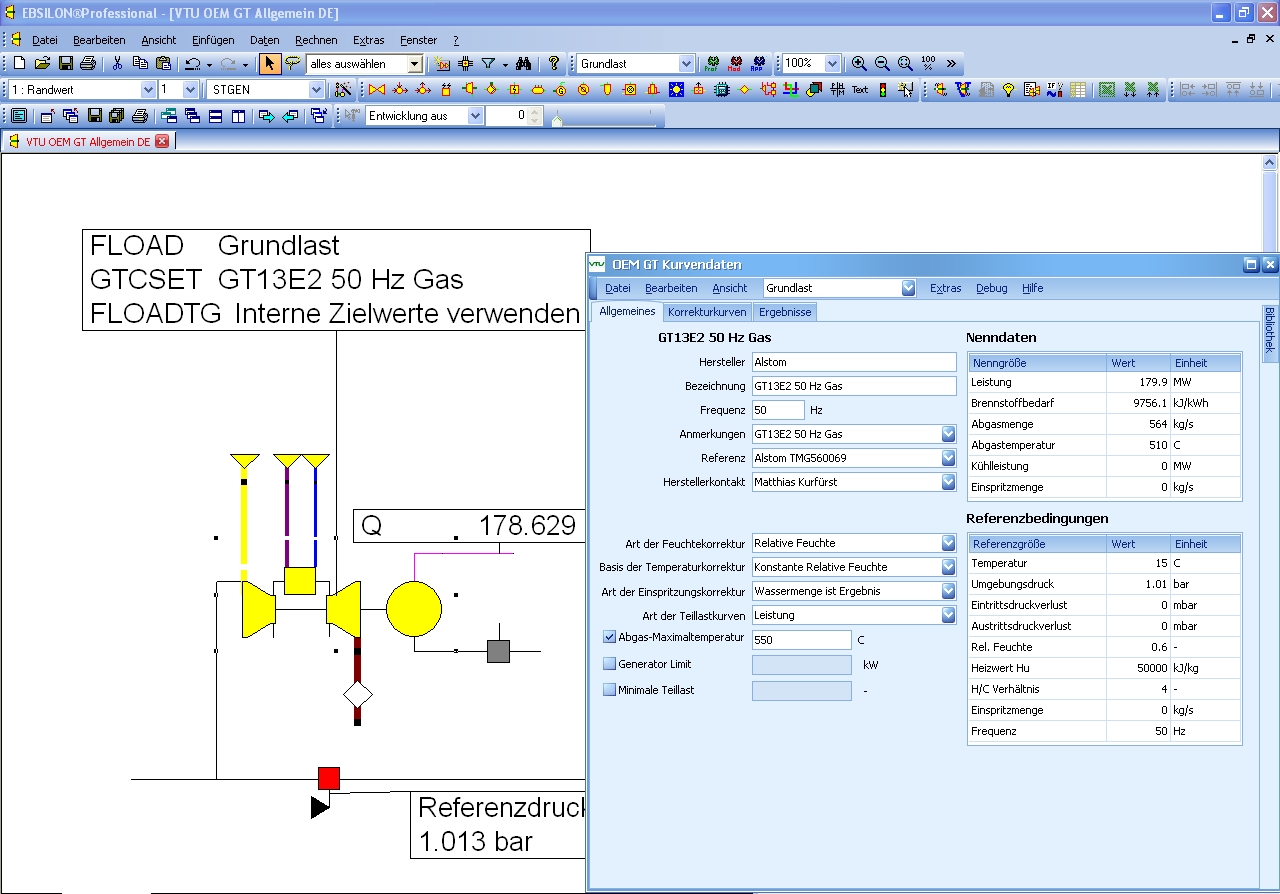Open the Grundlast profile dropdown in the main toolbar
Viewport: 1280px width, 894px height.
pyautogui.click(x=686, y=64)
